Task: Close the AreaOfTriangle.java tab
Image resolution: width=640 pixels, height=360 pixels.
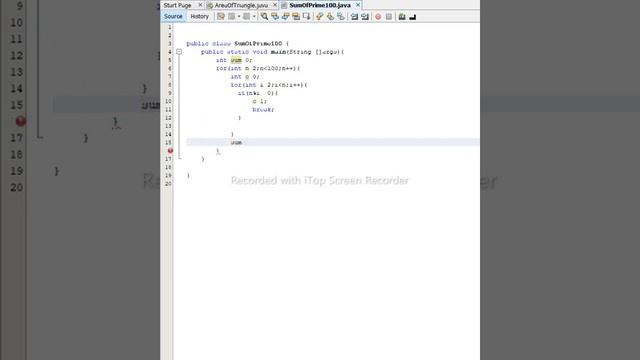Action: 275,5
